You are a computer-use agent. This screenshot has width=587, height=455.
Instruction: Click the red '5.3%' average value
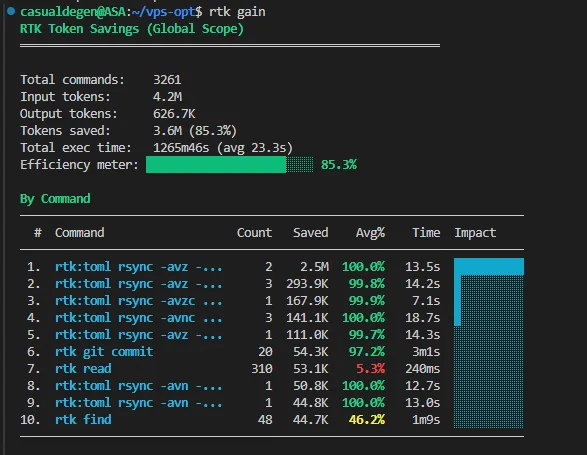coord(370,368)
